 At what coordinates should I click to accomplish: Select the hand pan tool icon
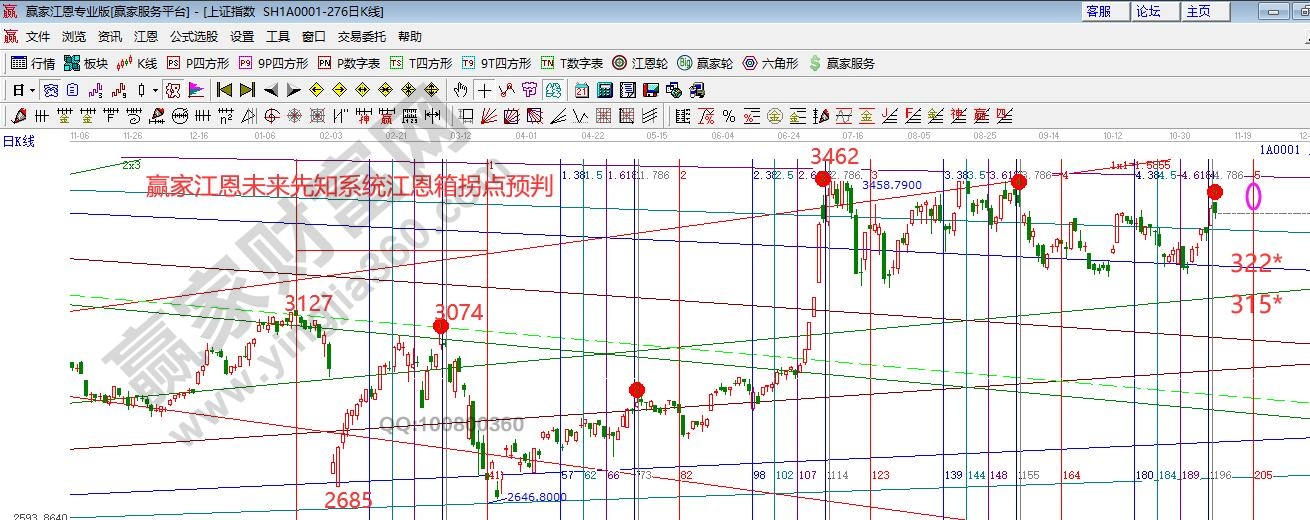click(460, 90)
